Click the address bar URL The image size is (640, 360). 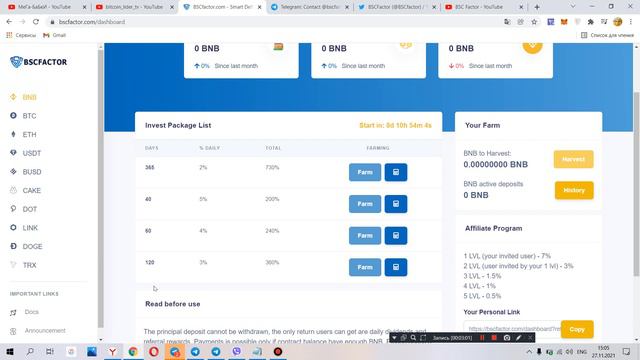92,22
